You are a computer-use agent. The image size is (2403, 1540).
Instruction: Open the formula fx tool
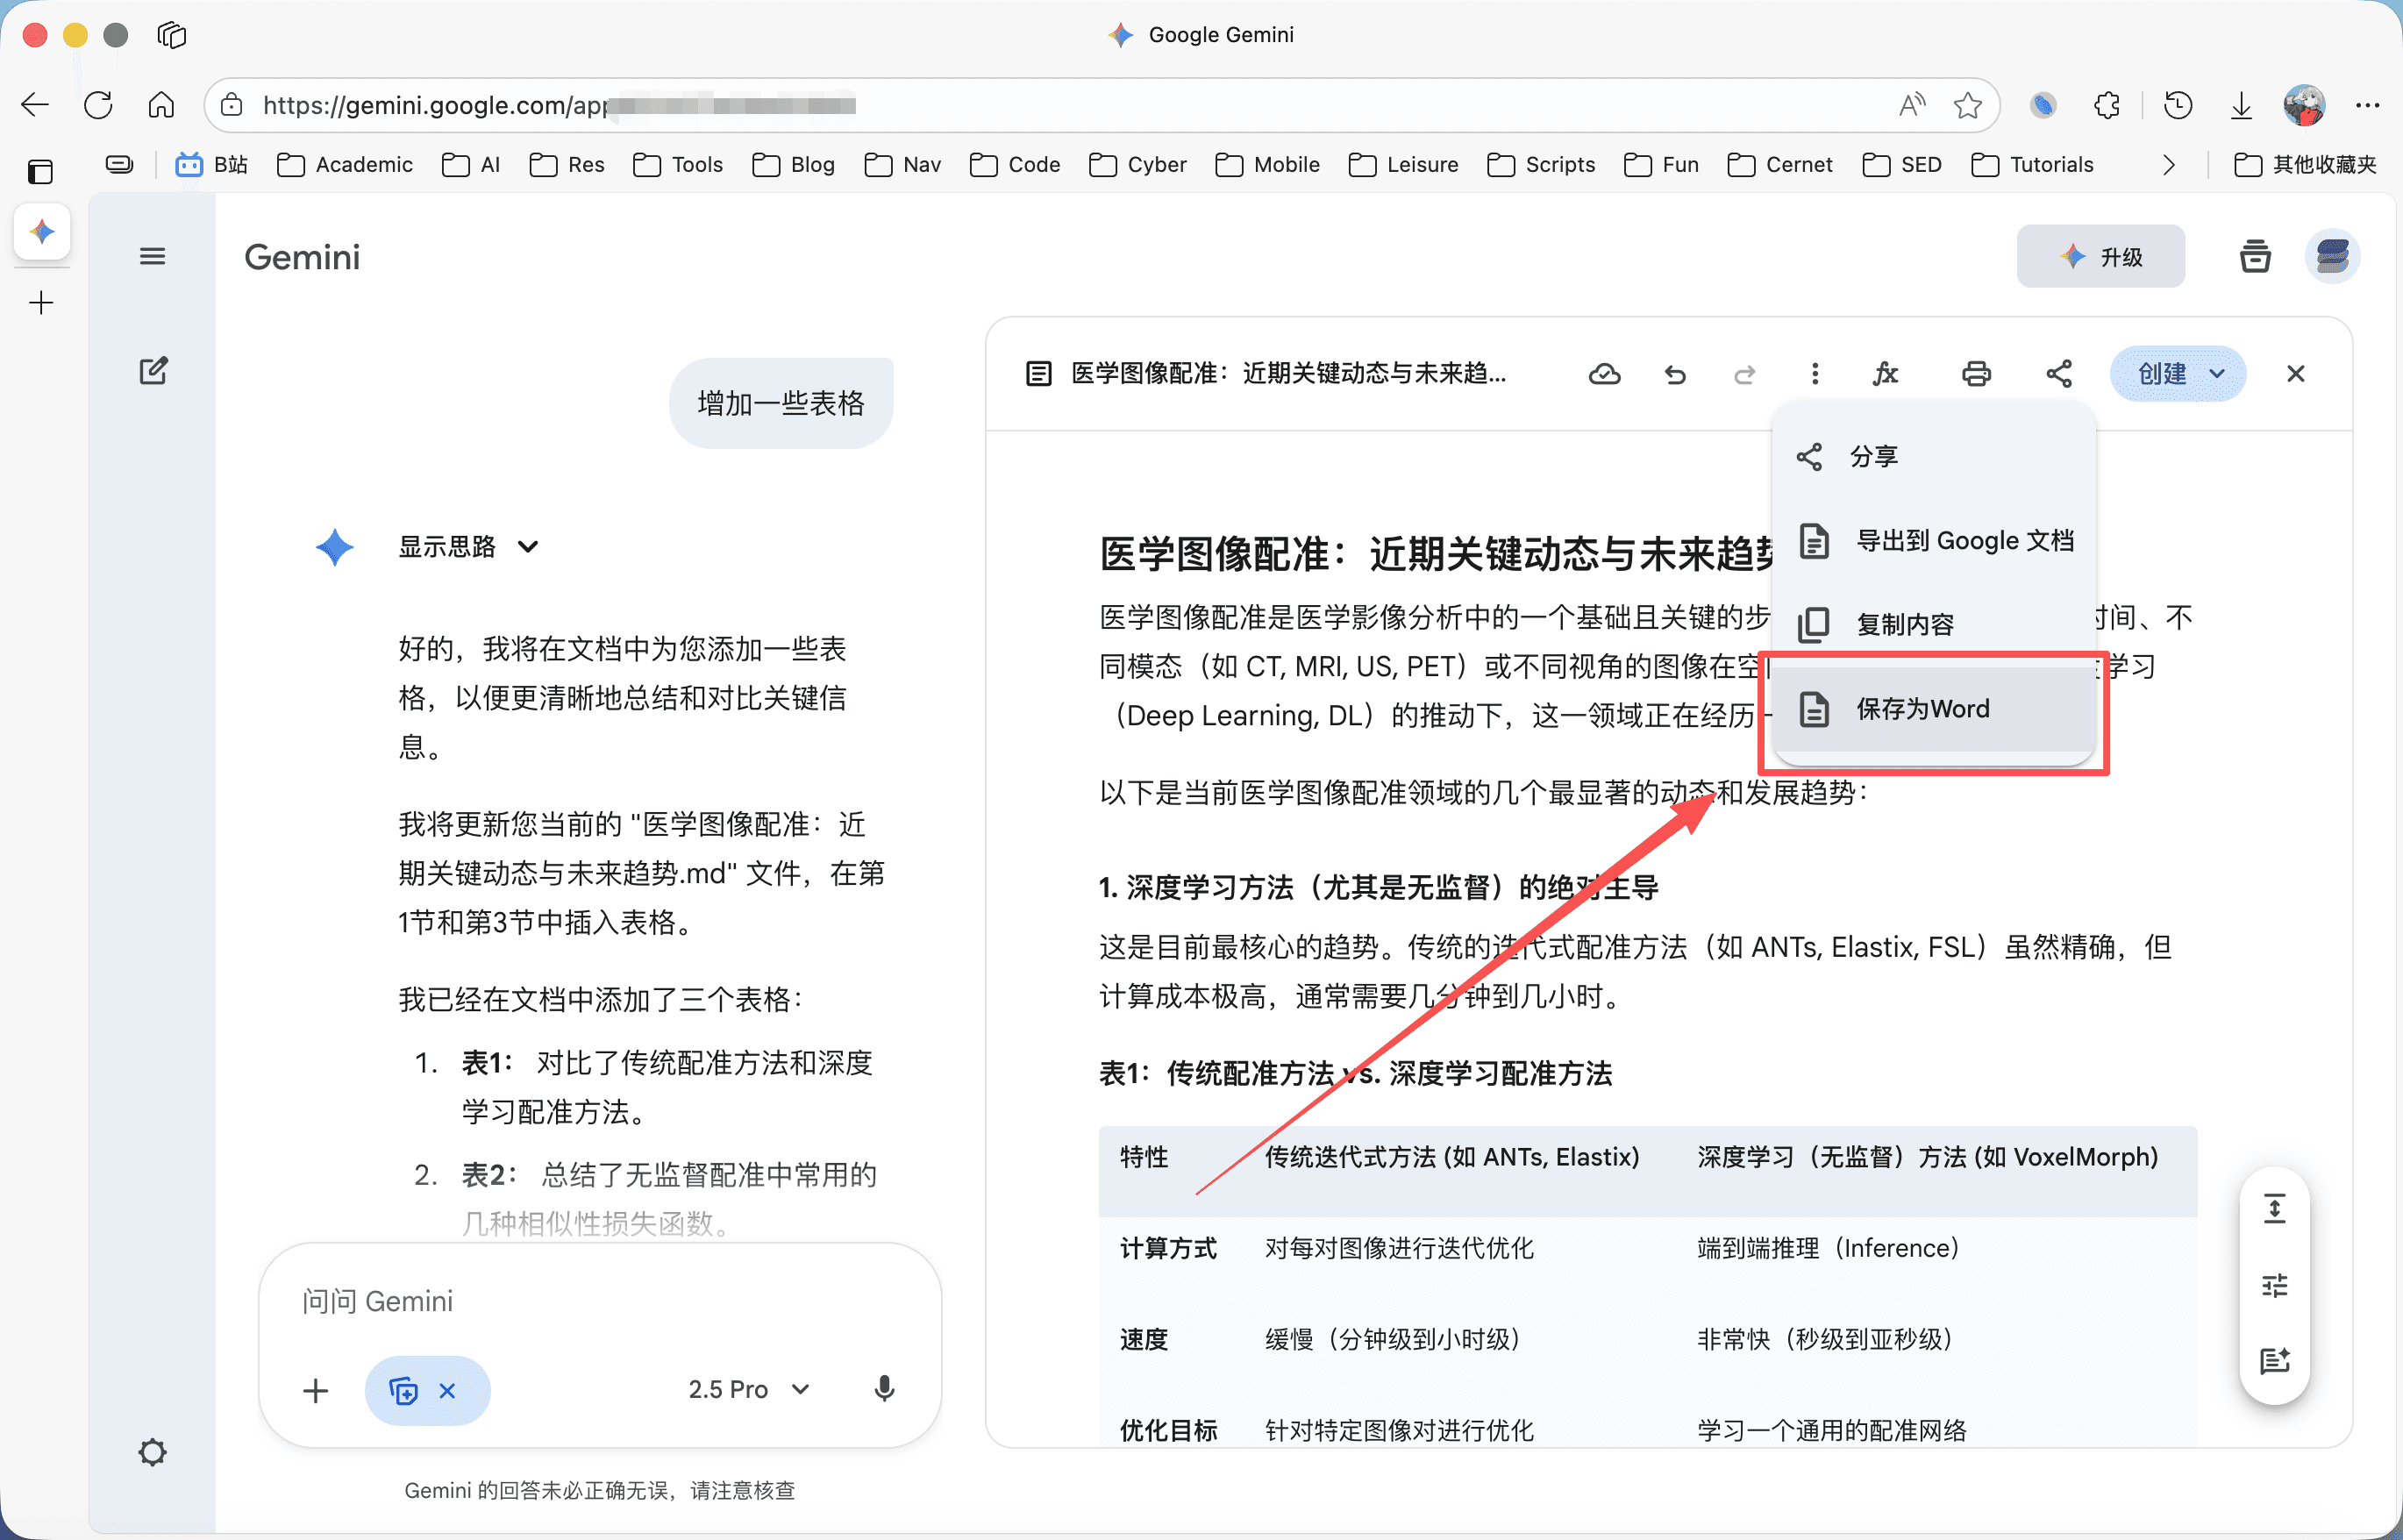click(x=1885, y=374)
